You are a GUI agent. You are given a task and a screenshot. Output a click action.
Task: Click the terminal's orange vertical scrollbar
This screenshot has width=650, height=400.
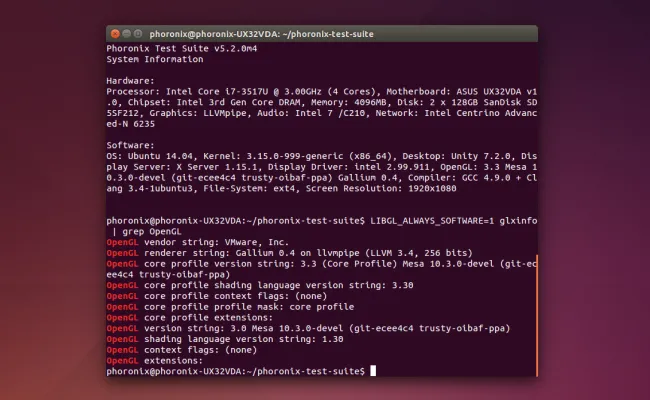[x=536, y=315]
